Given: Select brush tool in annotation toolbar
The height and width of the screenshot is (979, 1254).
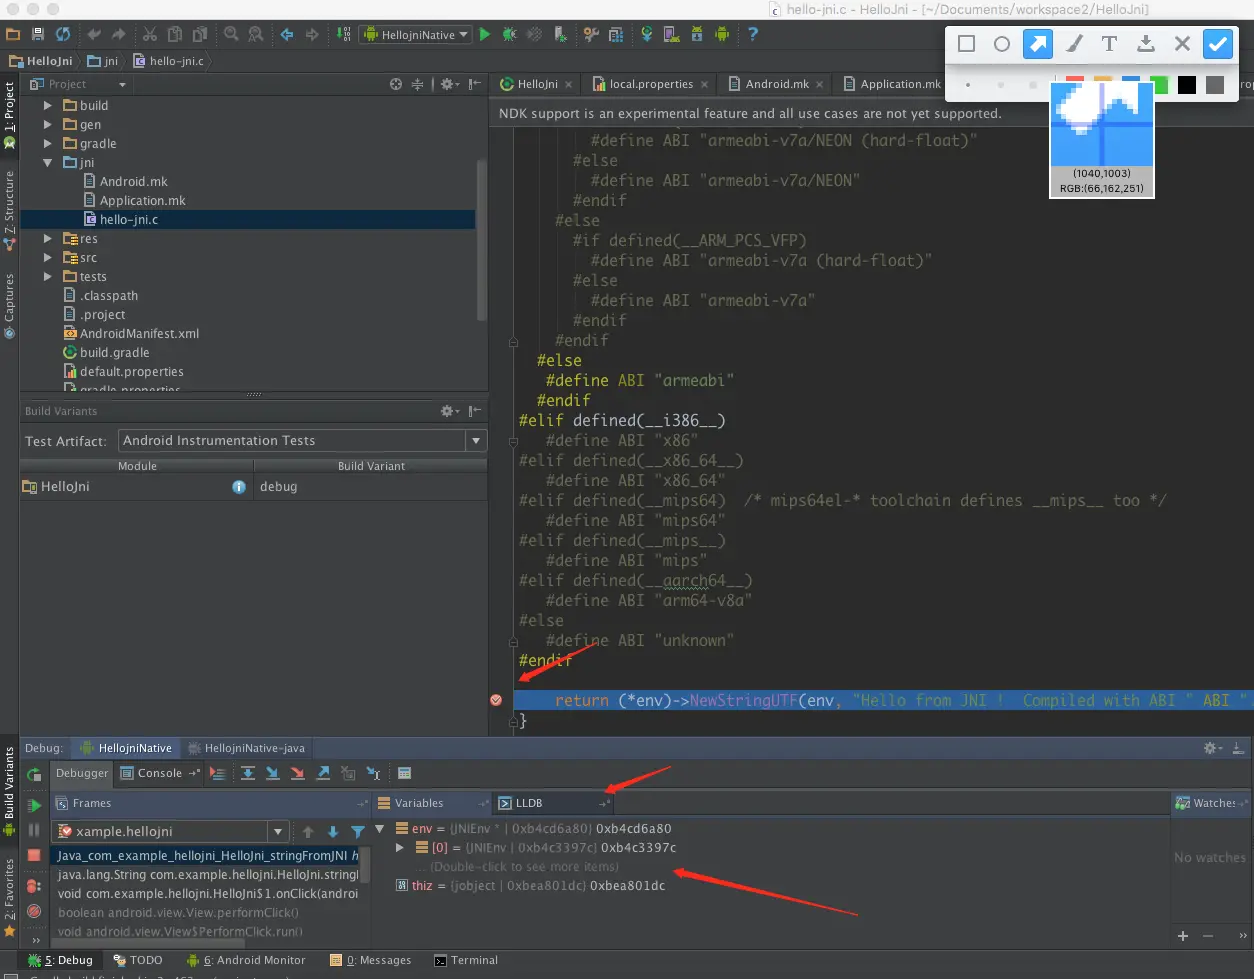Looking at the screenshot, I should 1074,44.
